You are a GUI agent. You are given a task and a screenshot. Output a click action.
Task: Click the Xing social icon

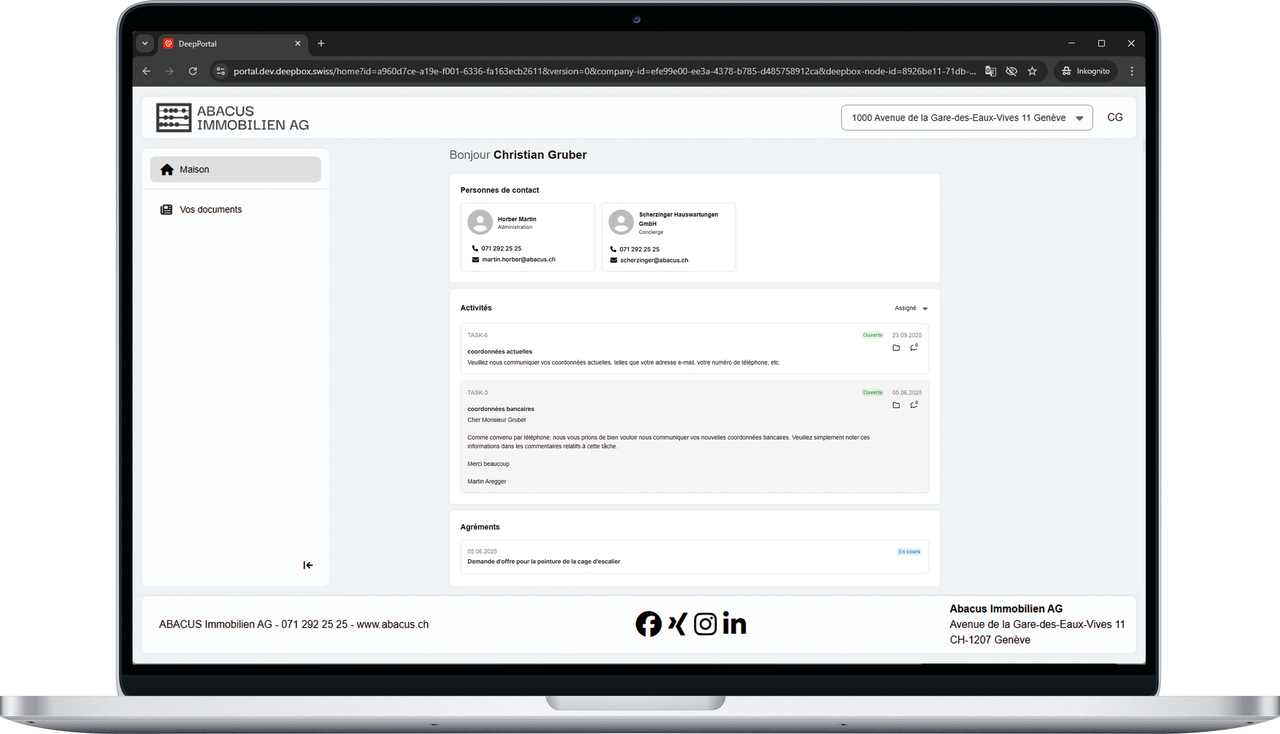point(677,624)
